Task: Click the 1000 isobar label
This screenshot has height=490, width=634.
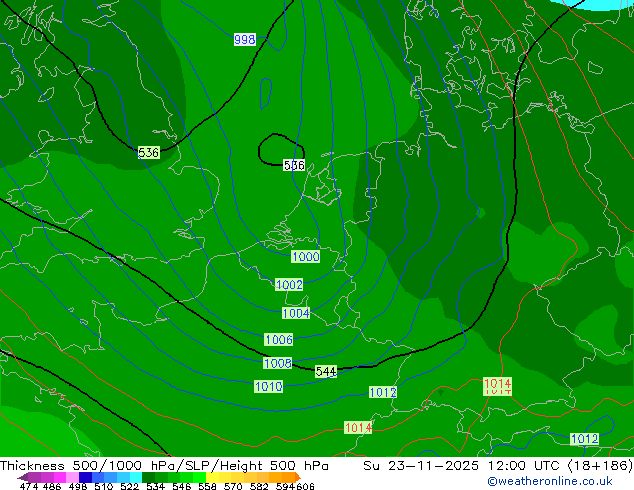Action: [x=306, y=256]
